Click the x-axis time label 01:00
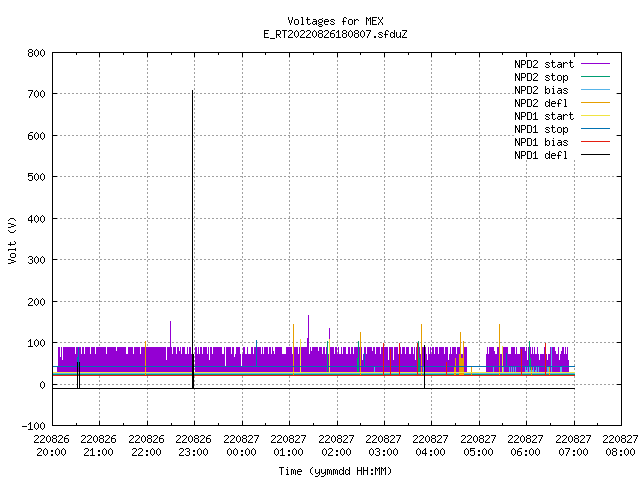640x480 pixels. [288, 452]
